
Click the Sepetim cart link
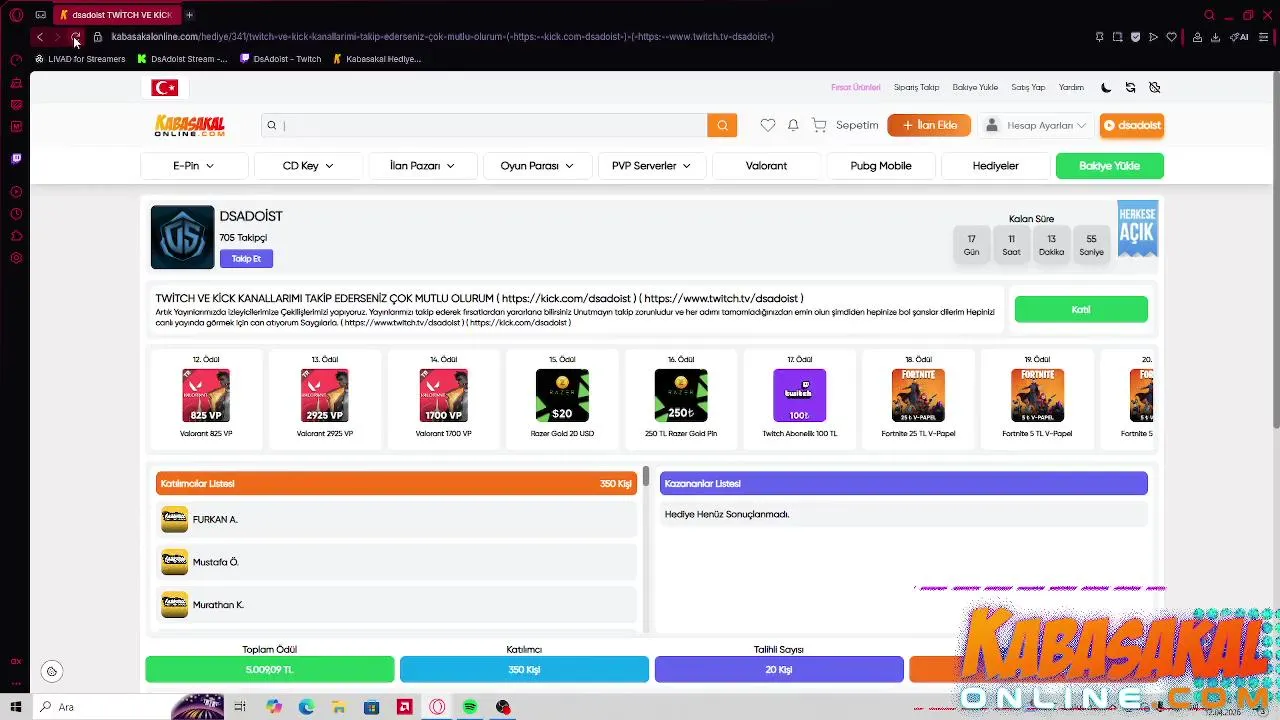click(x=857, y=125)
